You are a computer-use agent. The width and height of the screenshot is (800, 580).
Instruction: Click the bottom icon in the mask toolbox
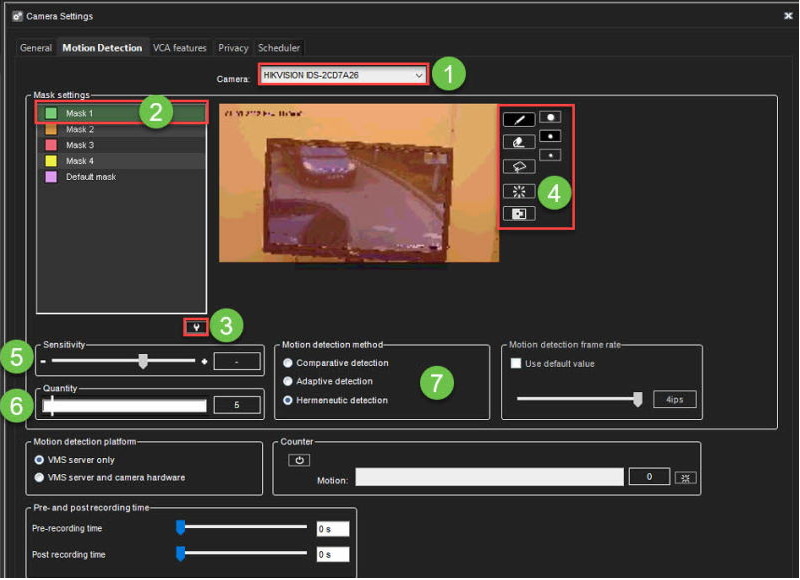(x=518, y=213)
